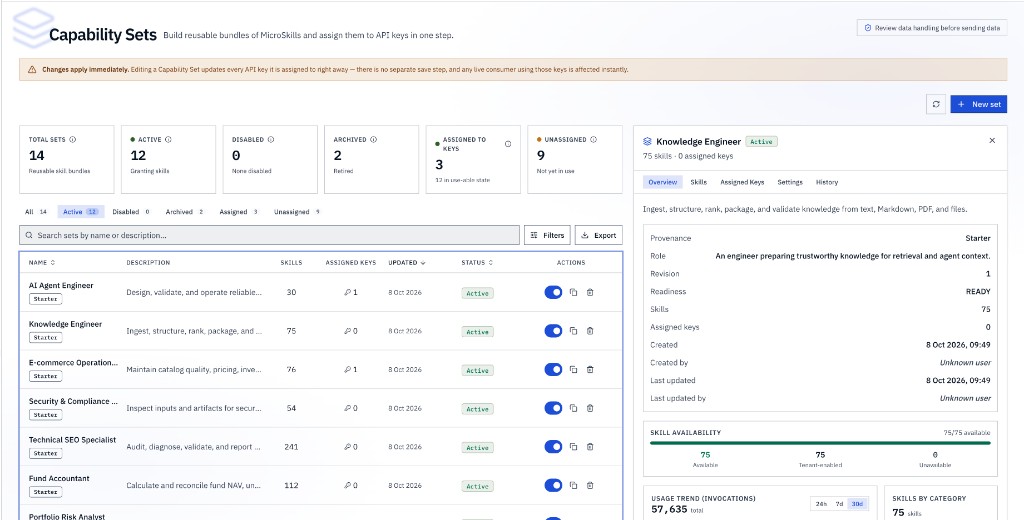Viewport: 1024px width, 520px height.
Task: Sort the table by Updated column
Action: [x=407, y=263]
